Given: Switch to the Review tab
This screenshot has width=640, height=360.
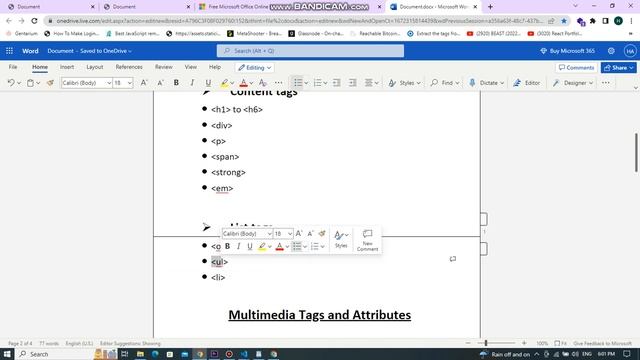Looking at the screenshot, I should click(164, 67).
